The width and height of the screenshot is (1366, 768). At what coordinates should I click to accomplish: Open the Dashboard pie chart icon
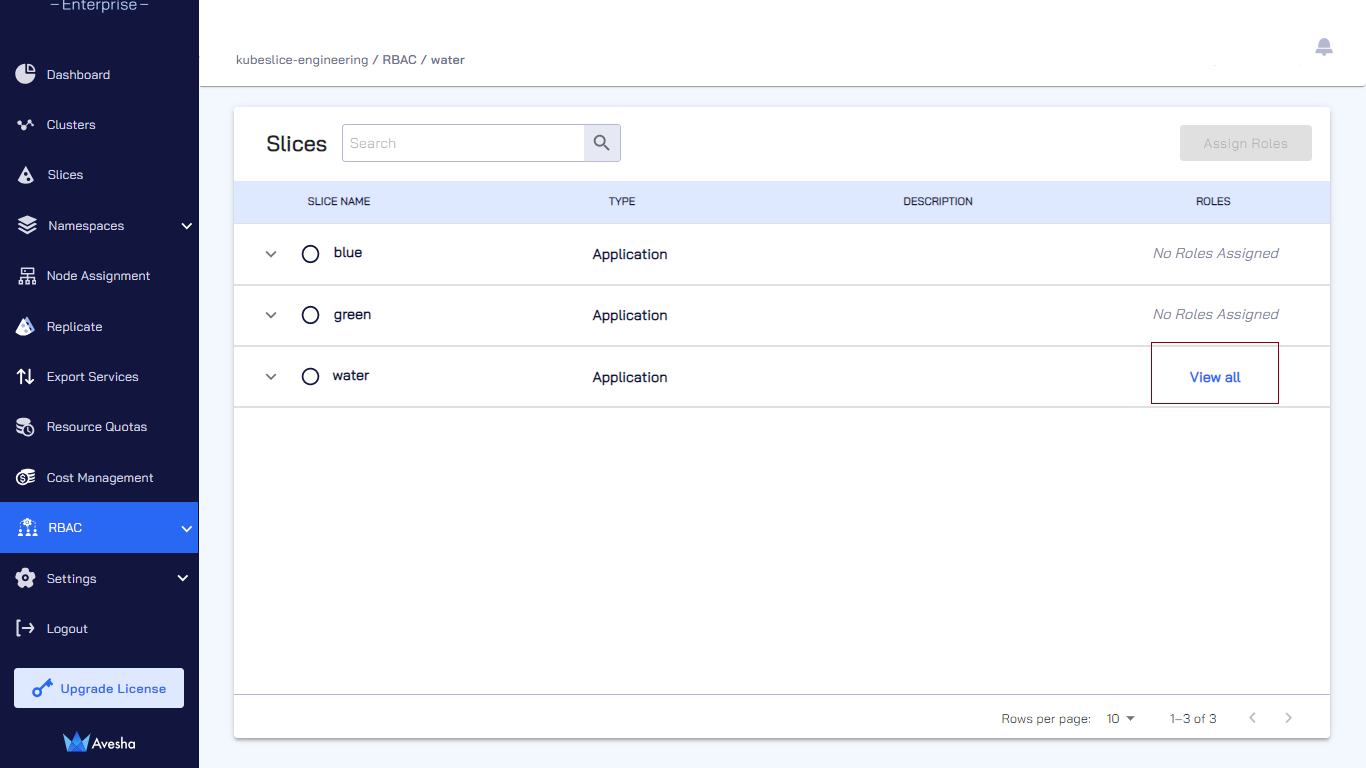click(26, 74)
